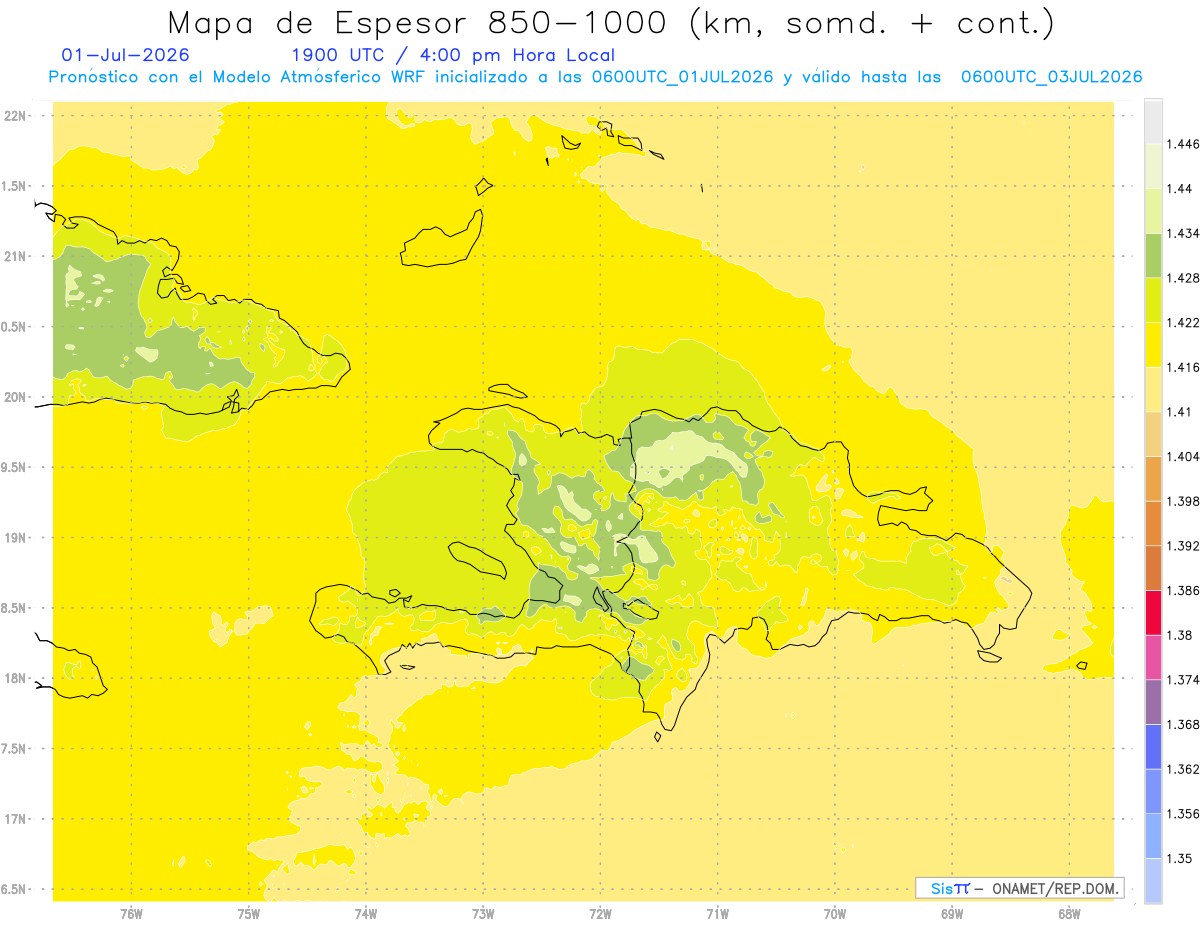Image resolution: width=1200 pixels, height=927 pixels.
Task: Pick the pink band in the color legend
Action: pos(1153,656)
